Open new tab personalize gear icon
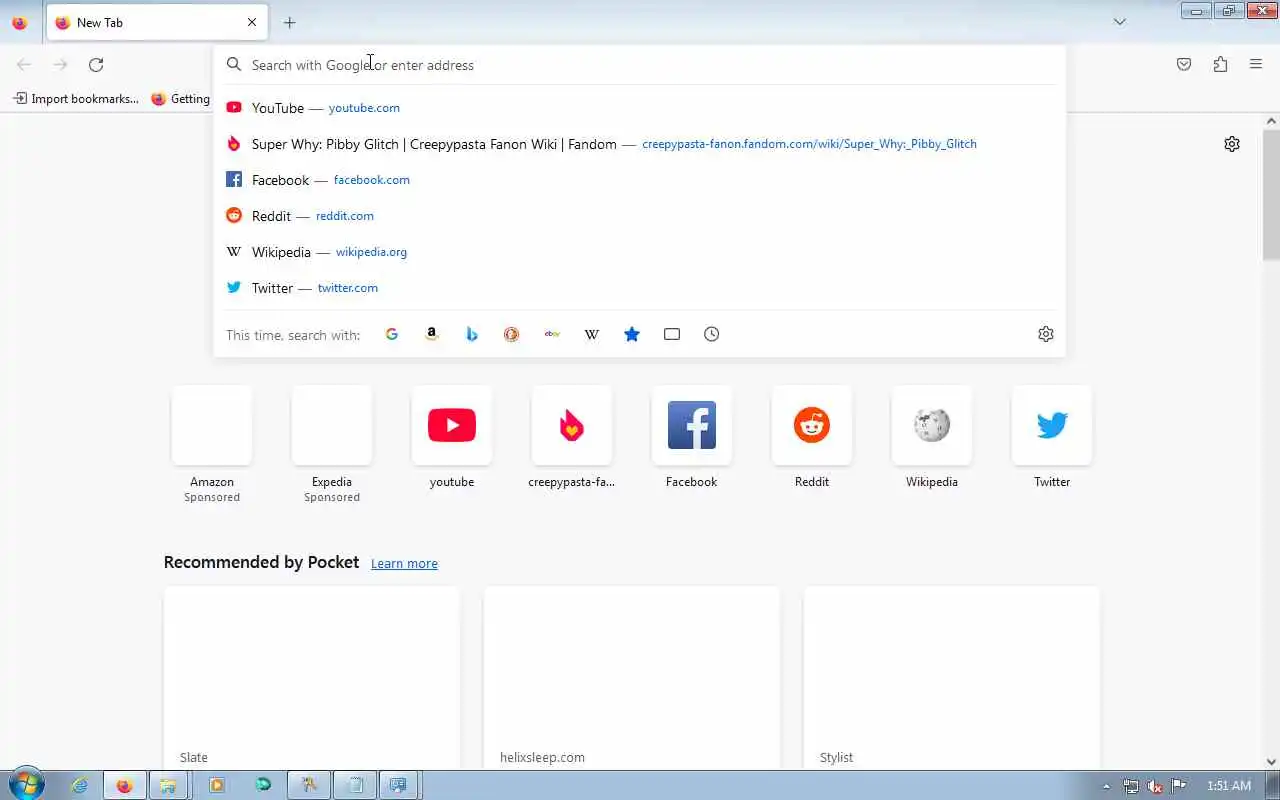This screenshot has width=1280, height=800. [x=1232, y=144]
